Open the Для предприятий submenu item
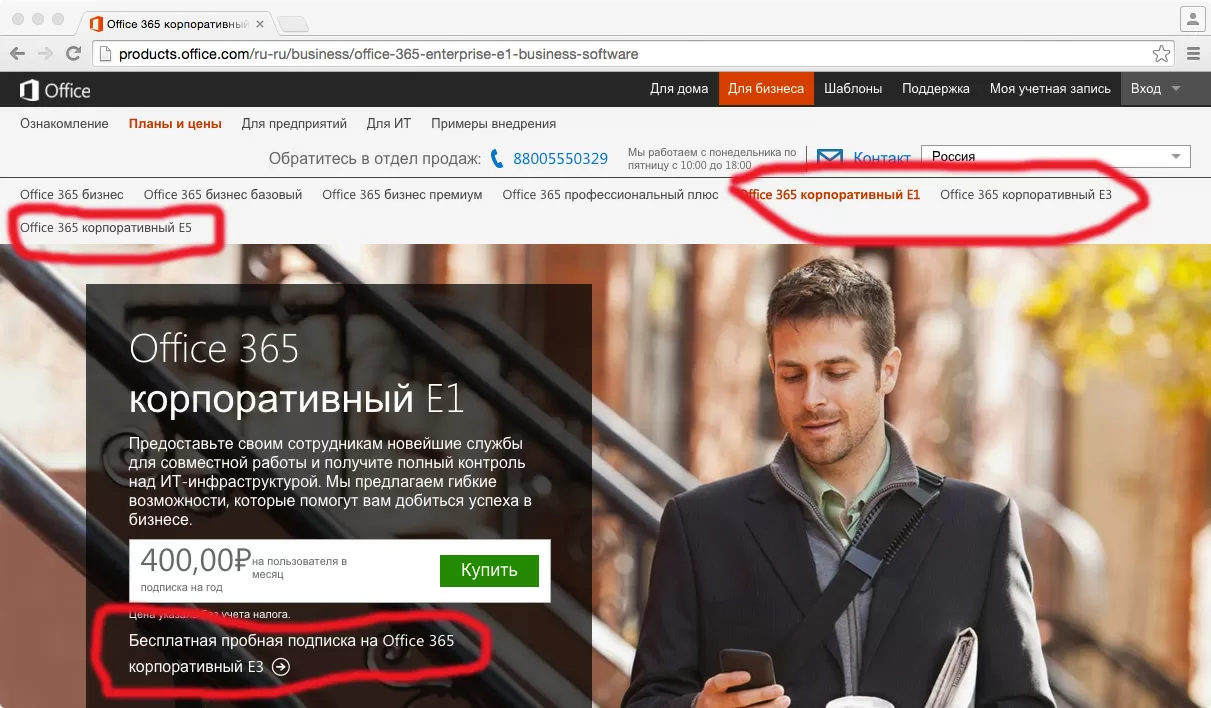The image size is (1211, 708). tap(294, 124)
